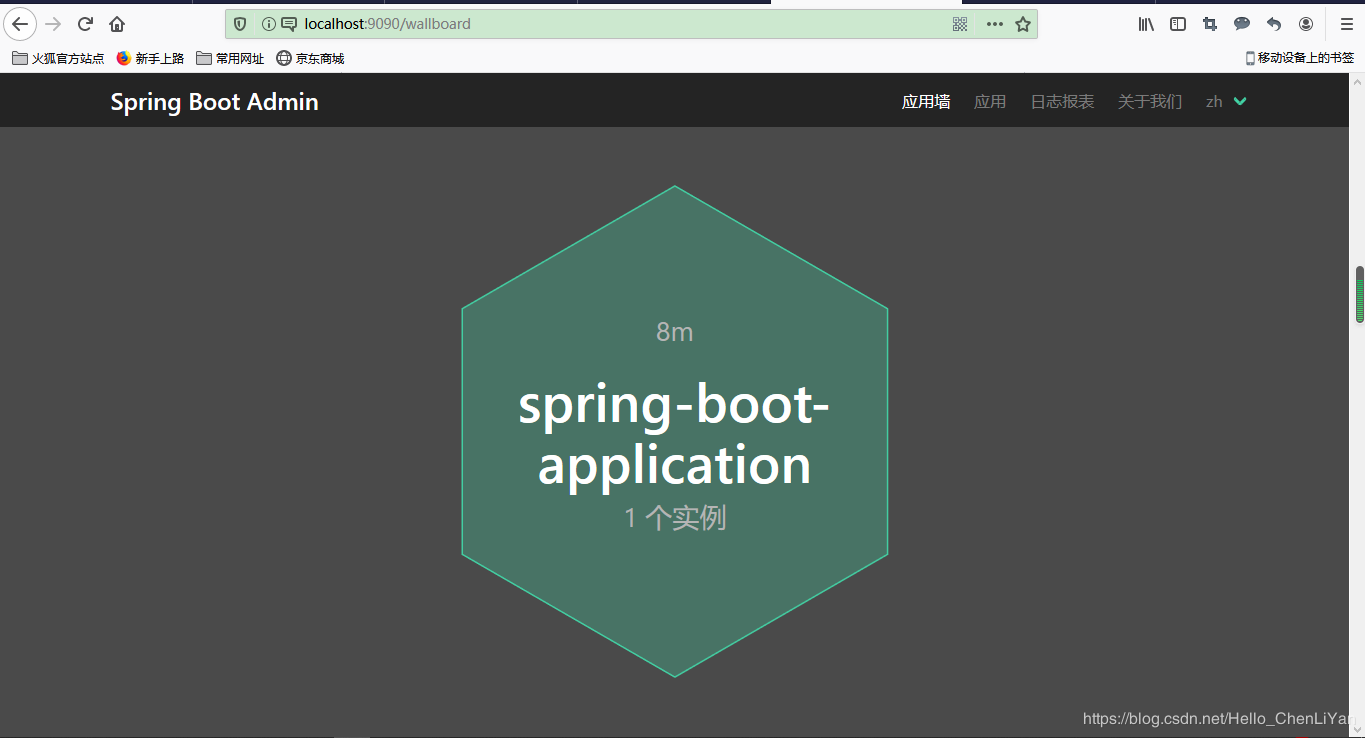This screenshot has height=738, width=1365.
Task: Open the 京东商城 bookmark
Action: pyautogui.click(x=313, y=58)
